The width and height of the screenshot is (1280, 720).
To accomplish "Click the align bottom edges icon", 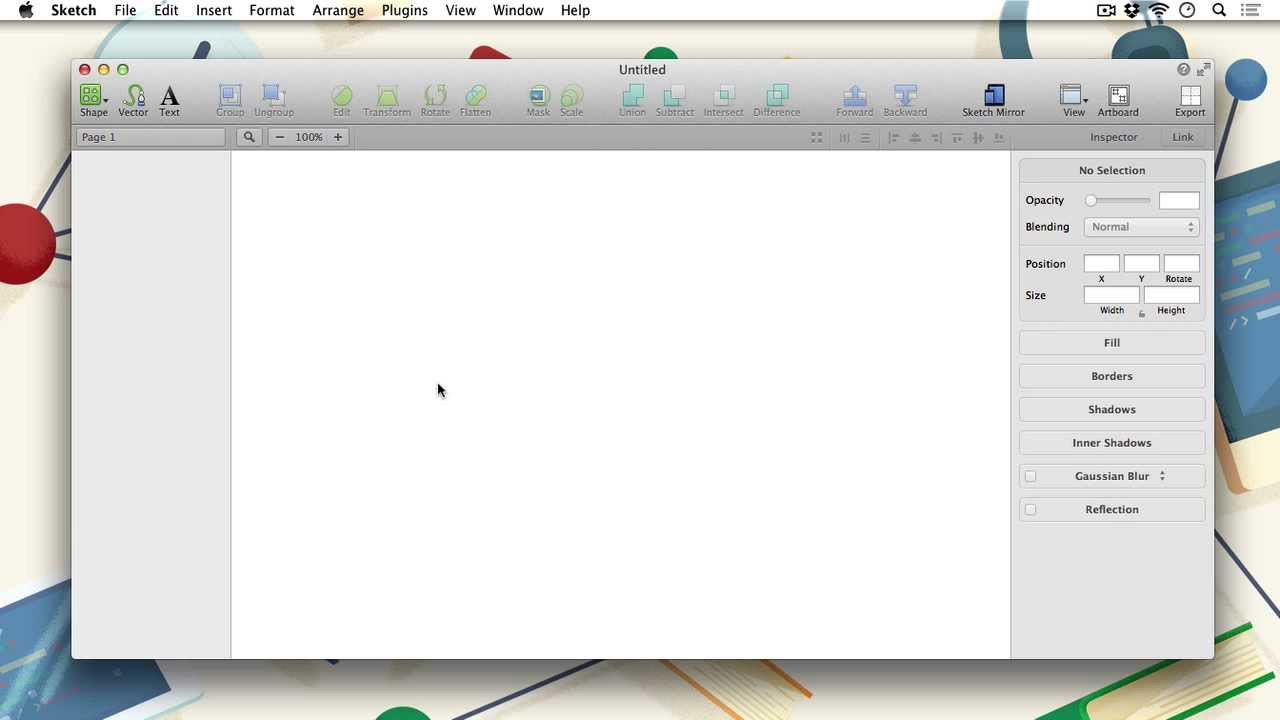I will (999, 137).
